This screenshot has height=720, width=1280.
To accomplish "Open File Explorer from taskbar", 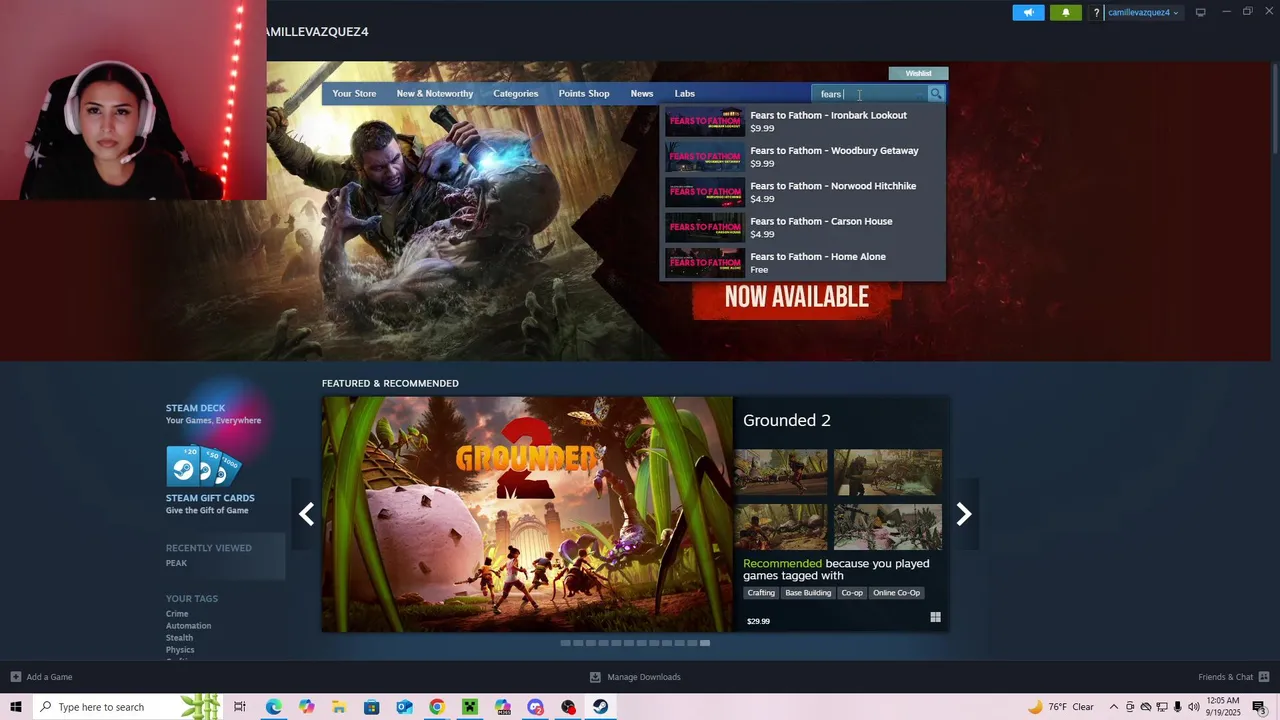I will click(339, 707).
